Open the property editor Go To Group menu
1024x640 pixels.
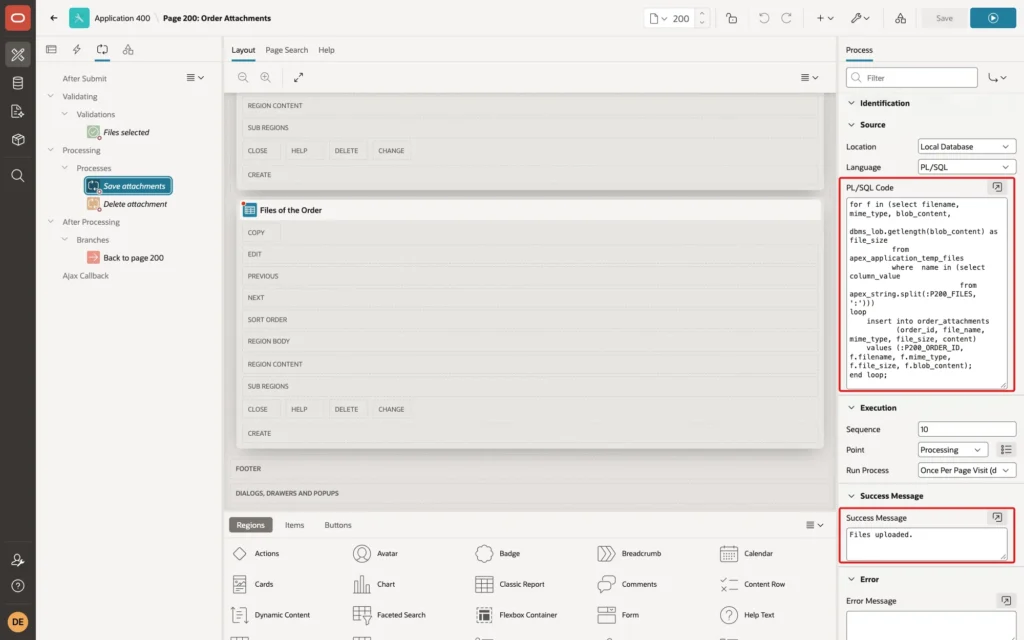[997, 78]
